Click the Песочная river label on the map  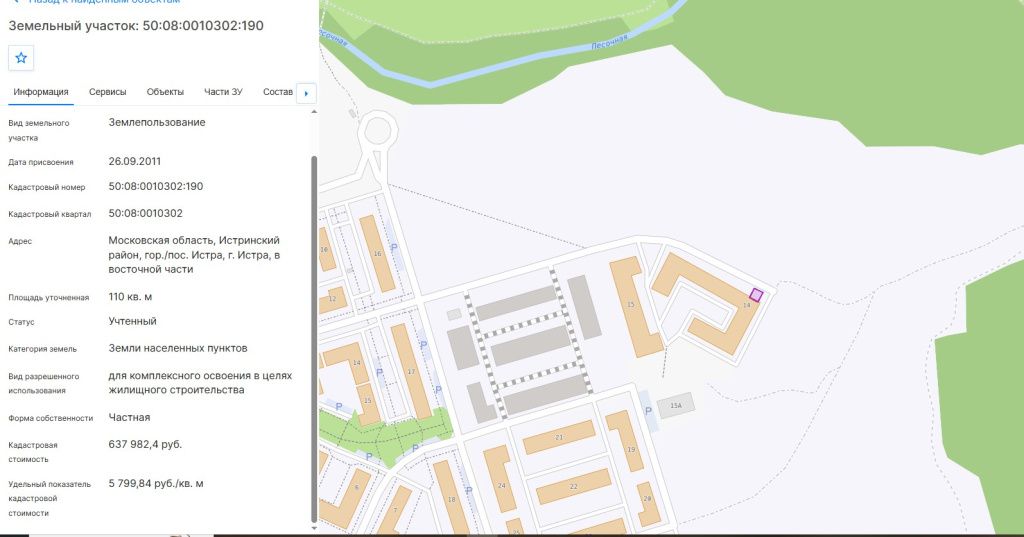(x=609, y=42)
